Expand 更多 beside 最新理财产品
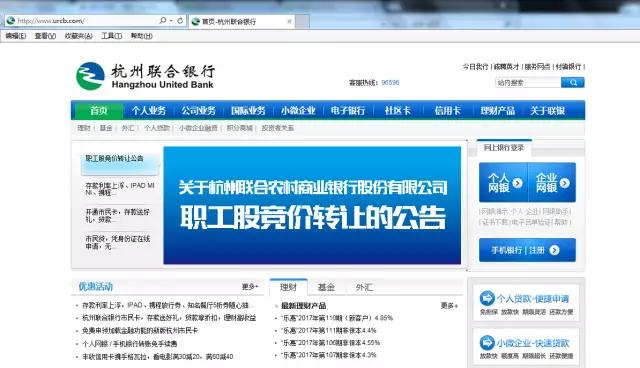The width and height of the screenshot is (640, 368). click(449, 306)
